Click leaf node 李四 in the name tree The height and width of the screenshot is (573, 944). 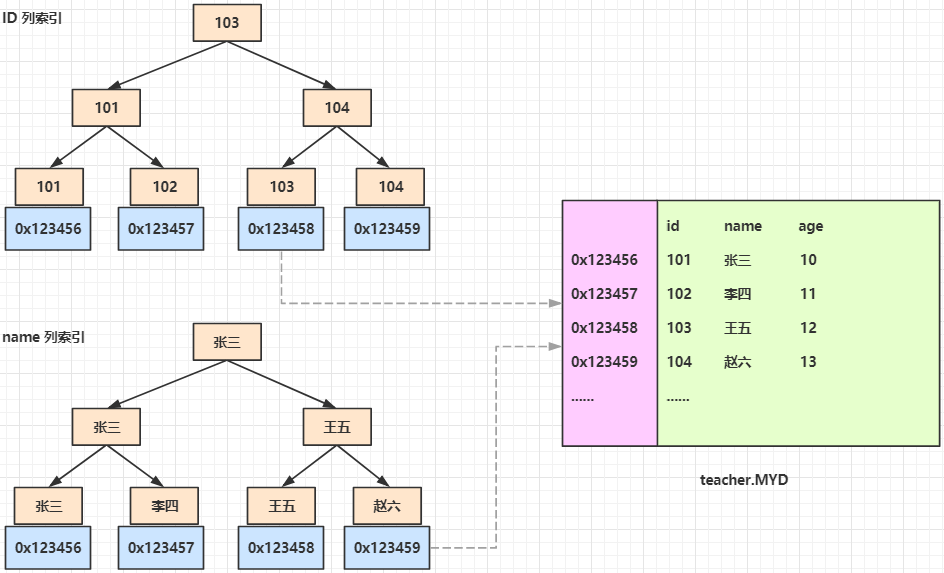click(x=164, y=506)
